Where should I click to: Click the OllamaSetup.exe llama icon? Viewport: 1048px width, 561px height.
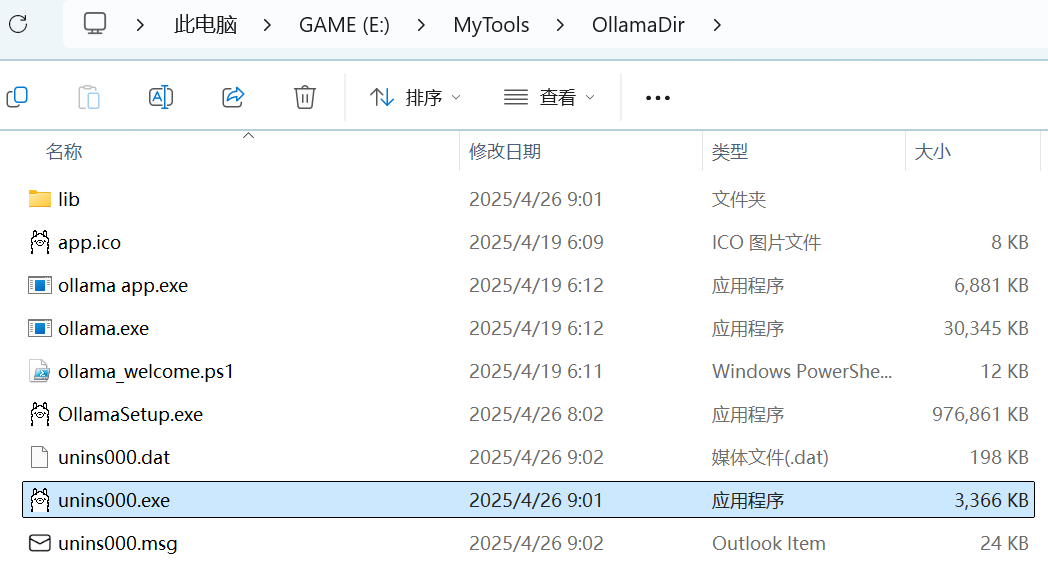pos(39,414)
